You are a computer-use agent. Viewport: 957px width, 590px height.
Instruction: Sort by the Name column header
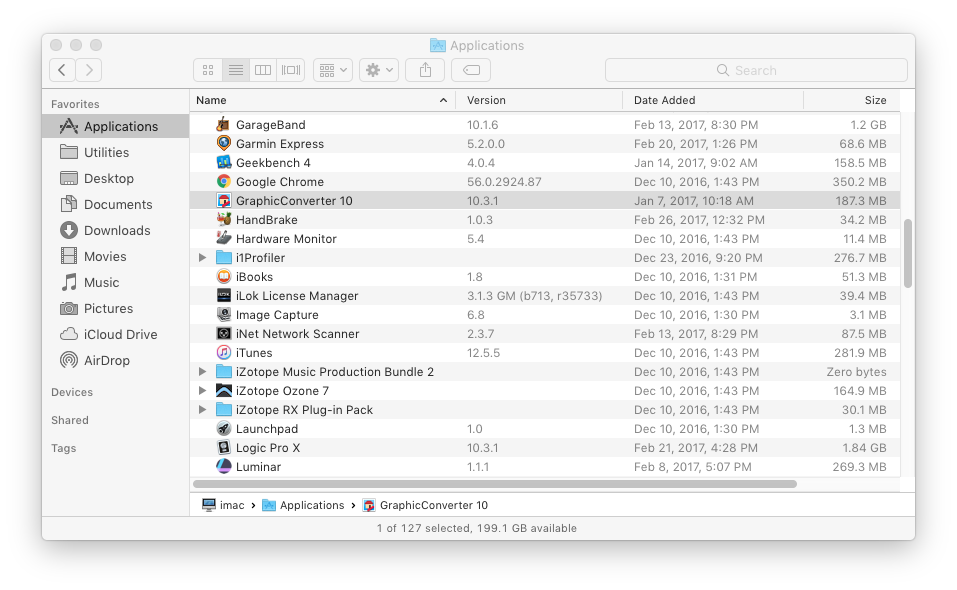[x=322, y=100]
